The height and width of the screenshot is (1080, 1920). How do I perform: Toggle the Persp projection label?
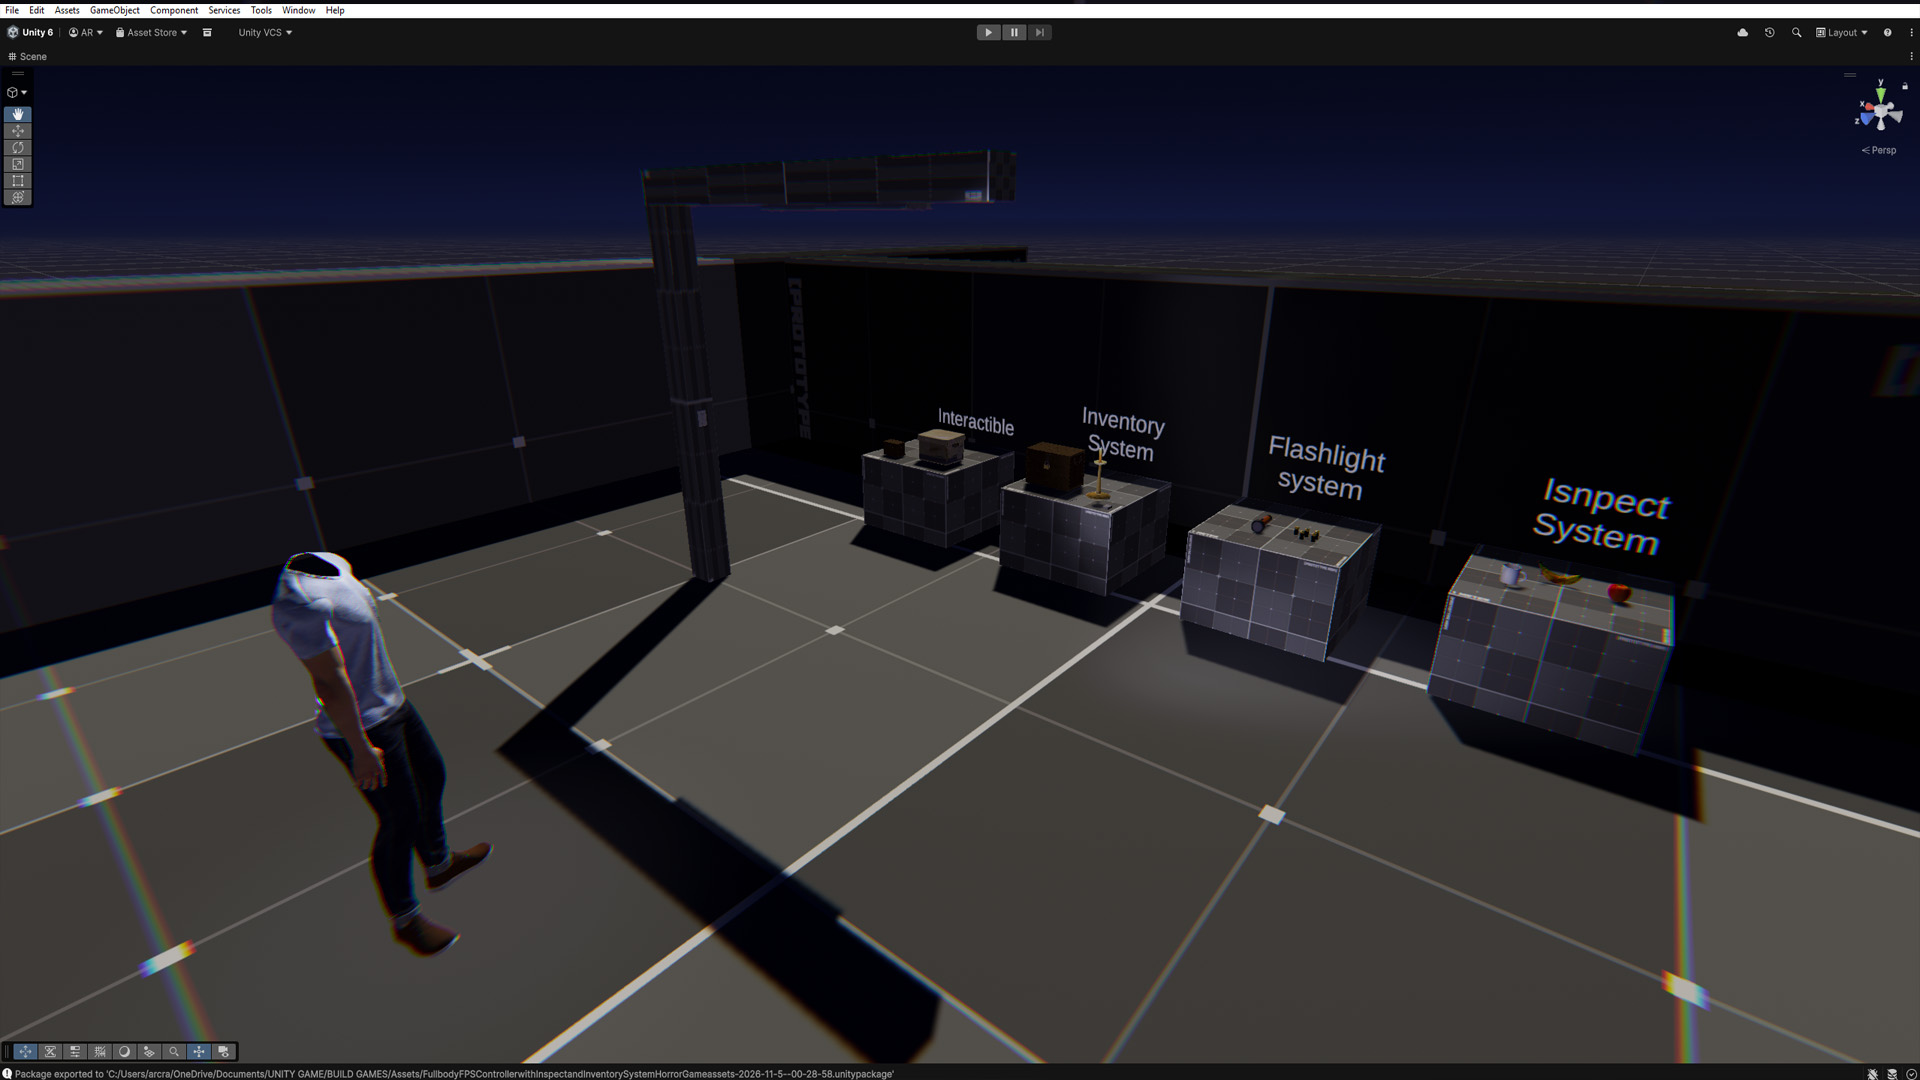click(x=1879, y=150)
